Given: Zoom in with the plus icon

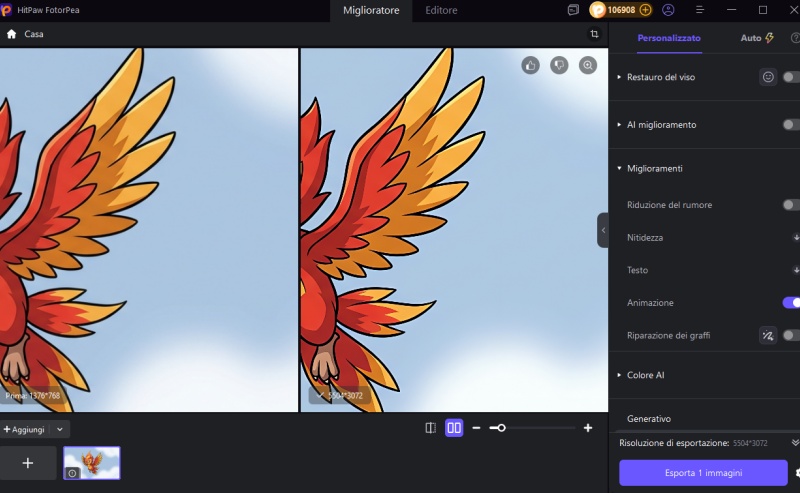Looking at the screenshot, I should click(588, 428).
